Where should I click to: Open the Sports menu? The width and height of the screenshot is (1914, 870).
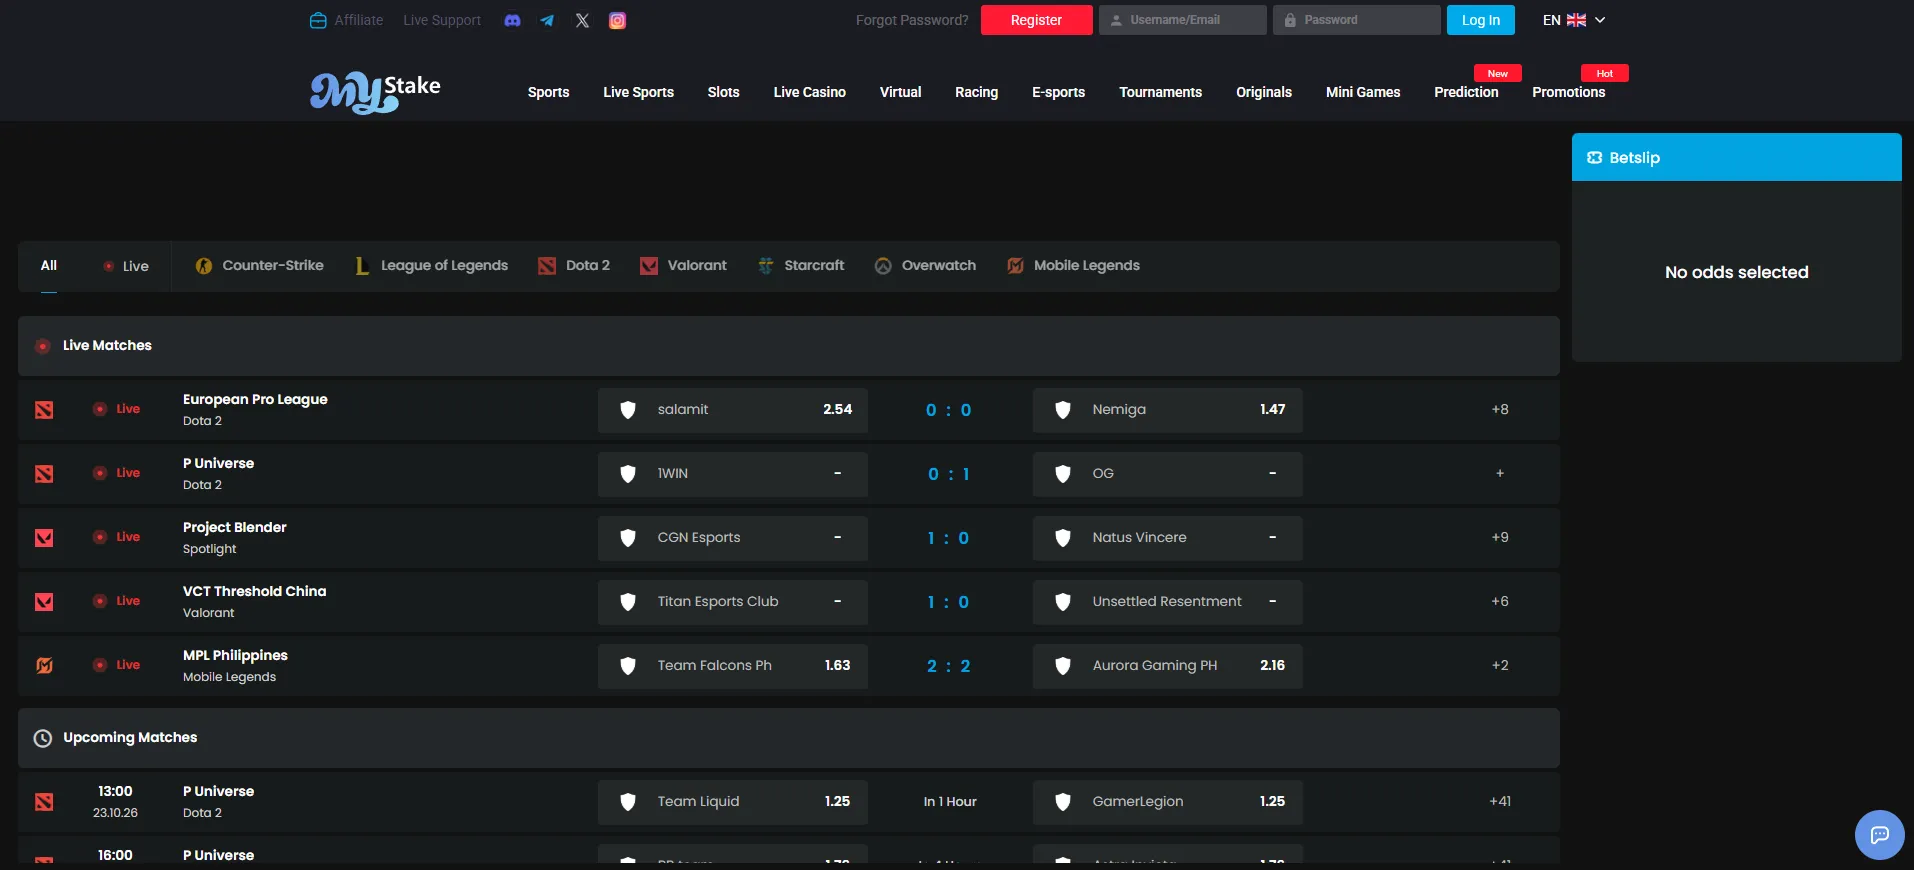(x=548, y=92)
